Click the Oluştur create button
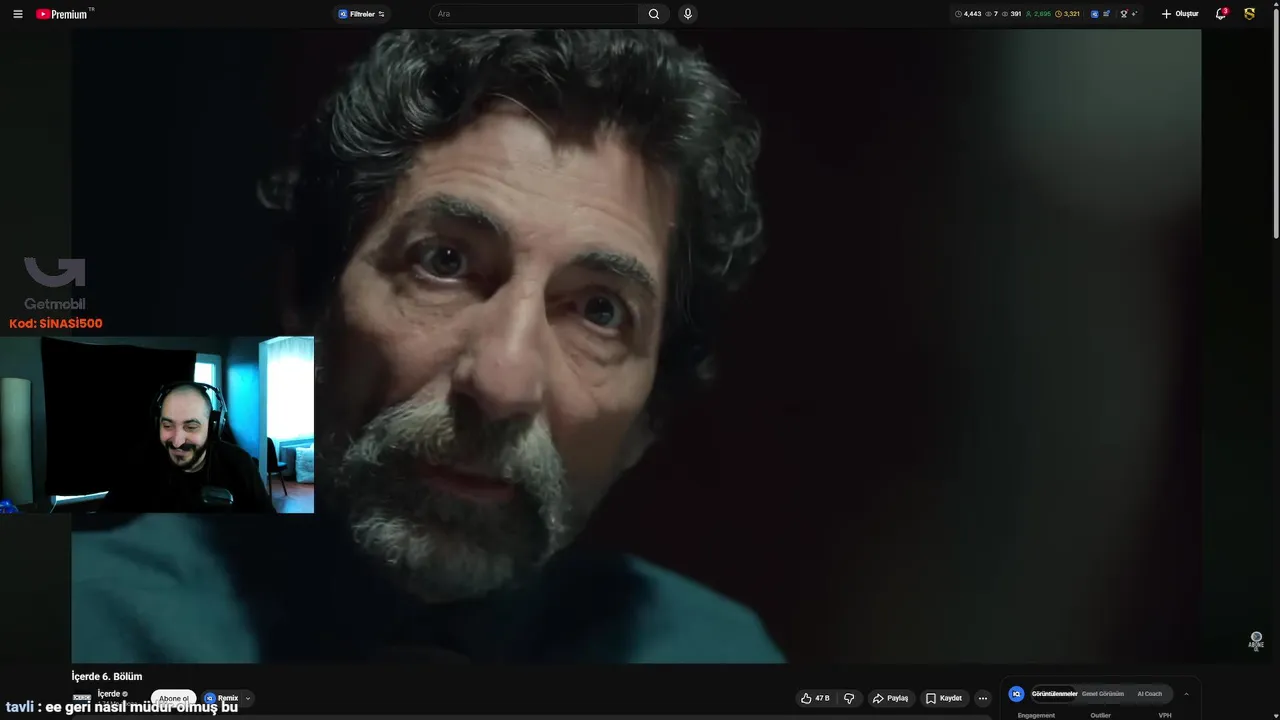This screenshot has width=1280, height=720. click(x=1180, y=14)
